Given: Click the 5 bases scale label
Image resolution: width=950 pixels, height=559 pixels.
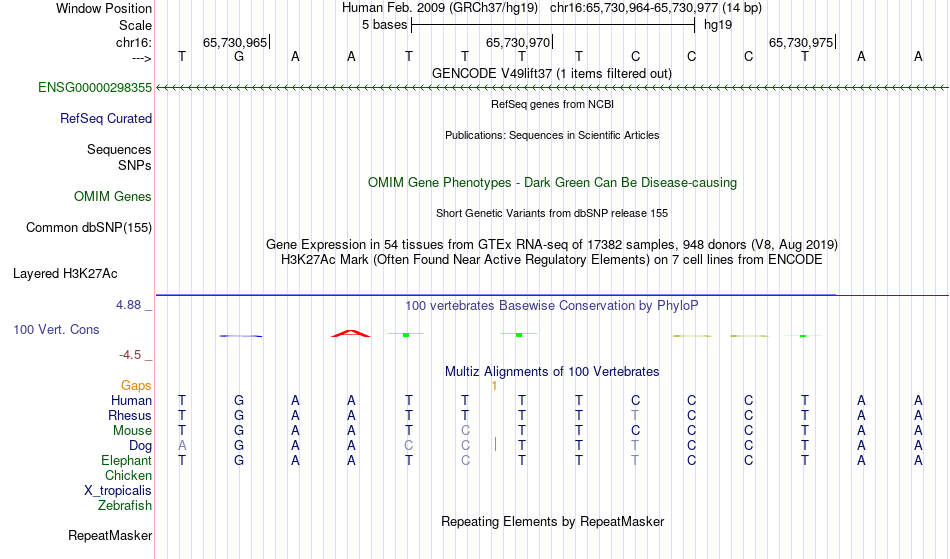Looking at the screenshot, I should pos(385,25).
